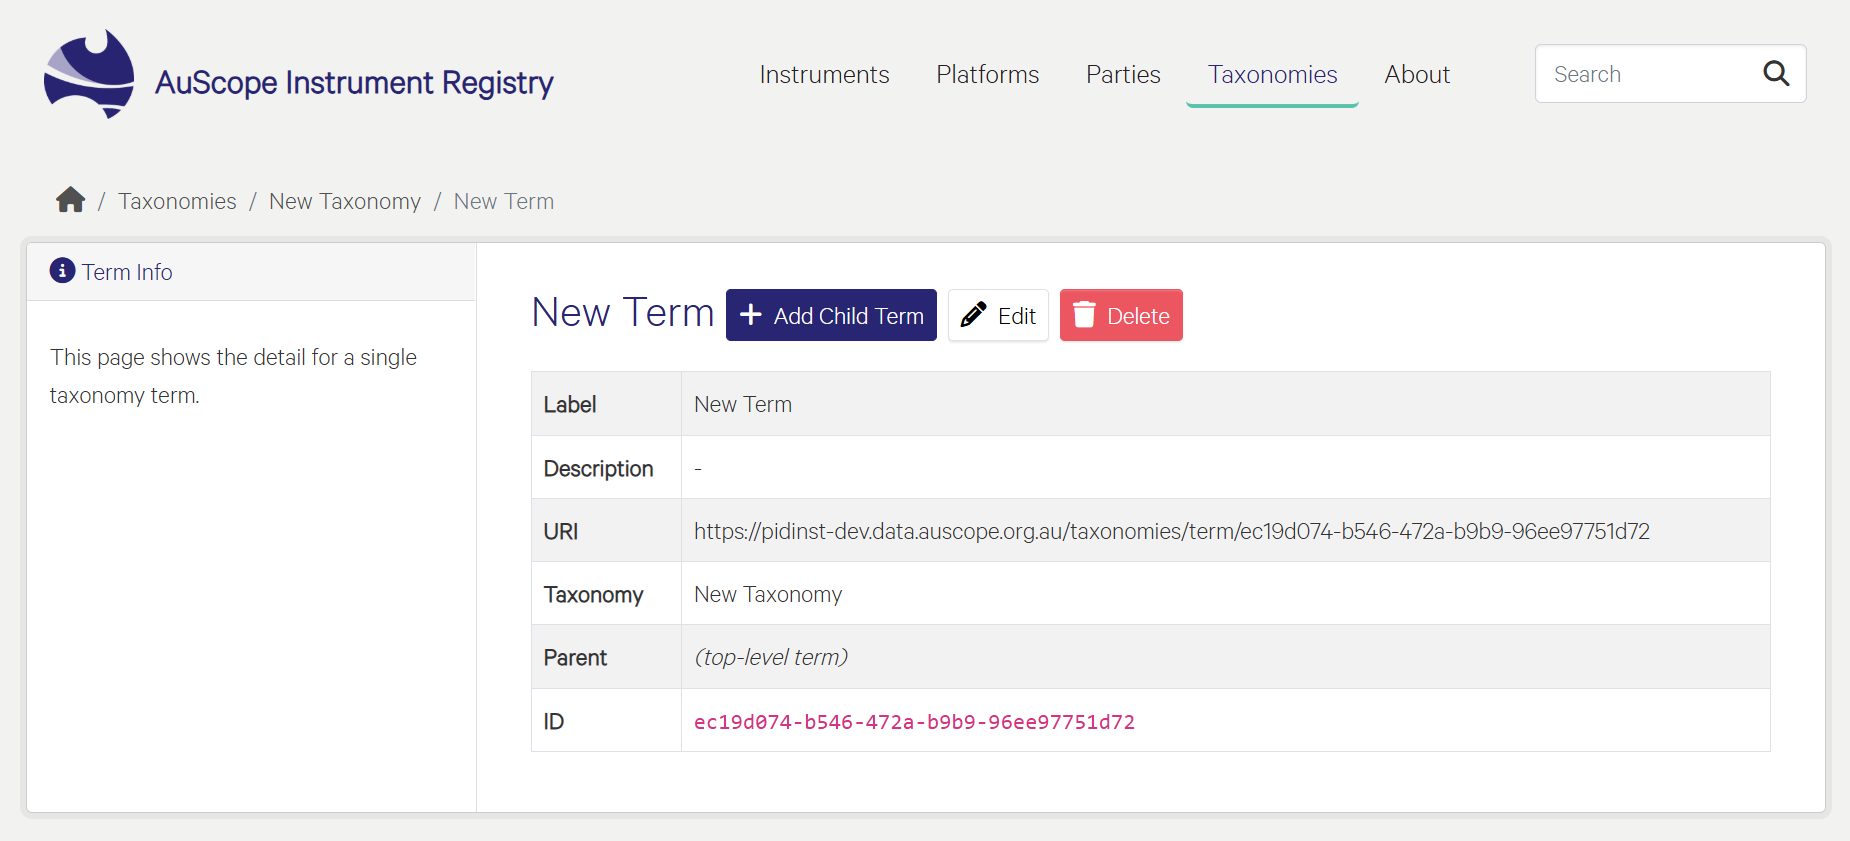Viewport: 1850px width, 841px height.
Task: Click the New Term page heading
Action: (623, 312)
